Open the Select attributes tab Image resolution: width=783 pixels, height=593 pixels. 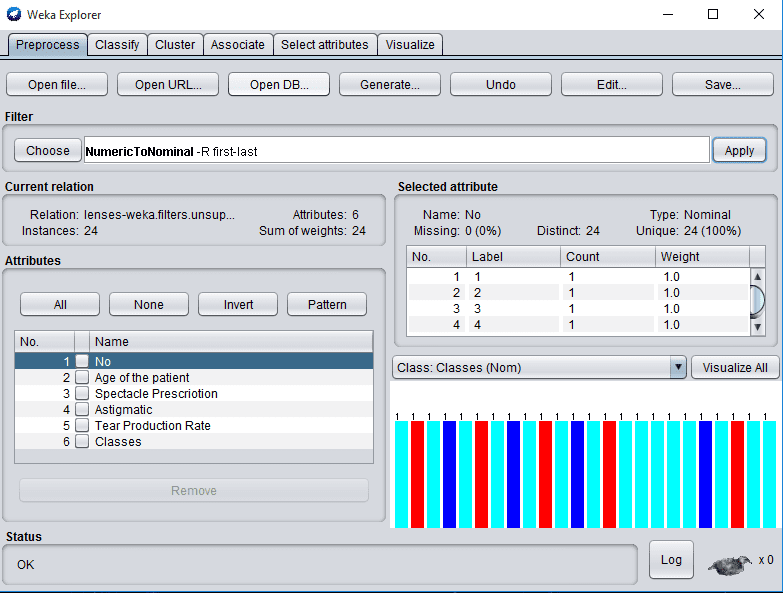(325, 44)
